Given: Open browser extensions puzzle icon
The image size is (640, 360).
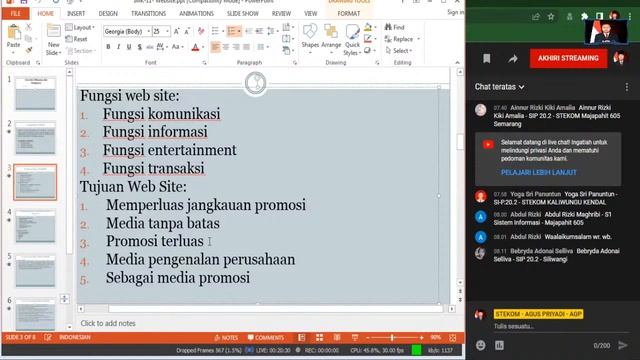Looking at the screenshot, I should click(x=584, y=16).
